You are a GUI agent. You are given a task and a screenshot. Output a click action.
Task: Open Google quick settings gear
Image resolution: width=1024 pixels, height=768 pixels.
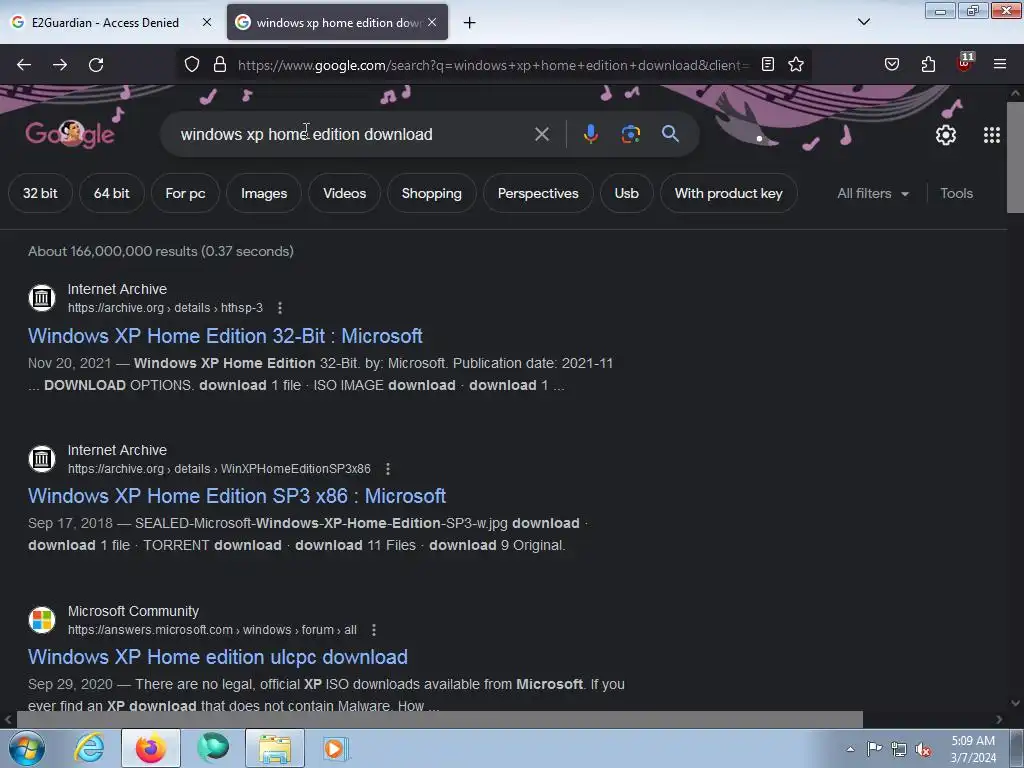[x=946, y=135]
